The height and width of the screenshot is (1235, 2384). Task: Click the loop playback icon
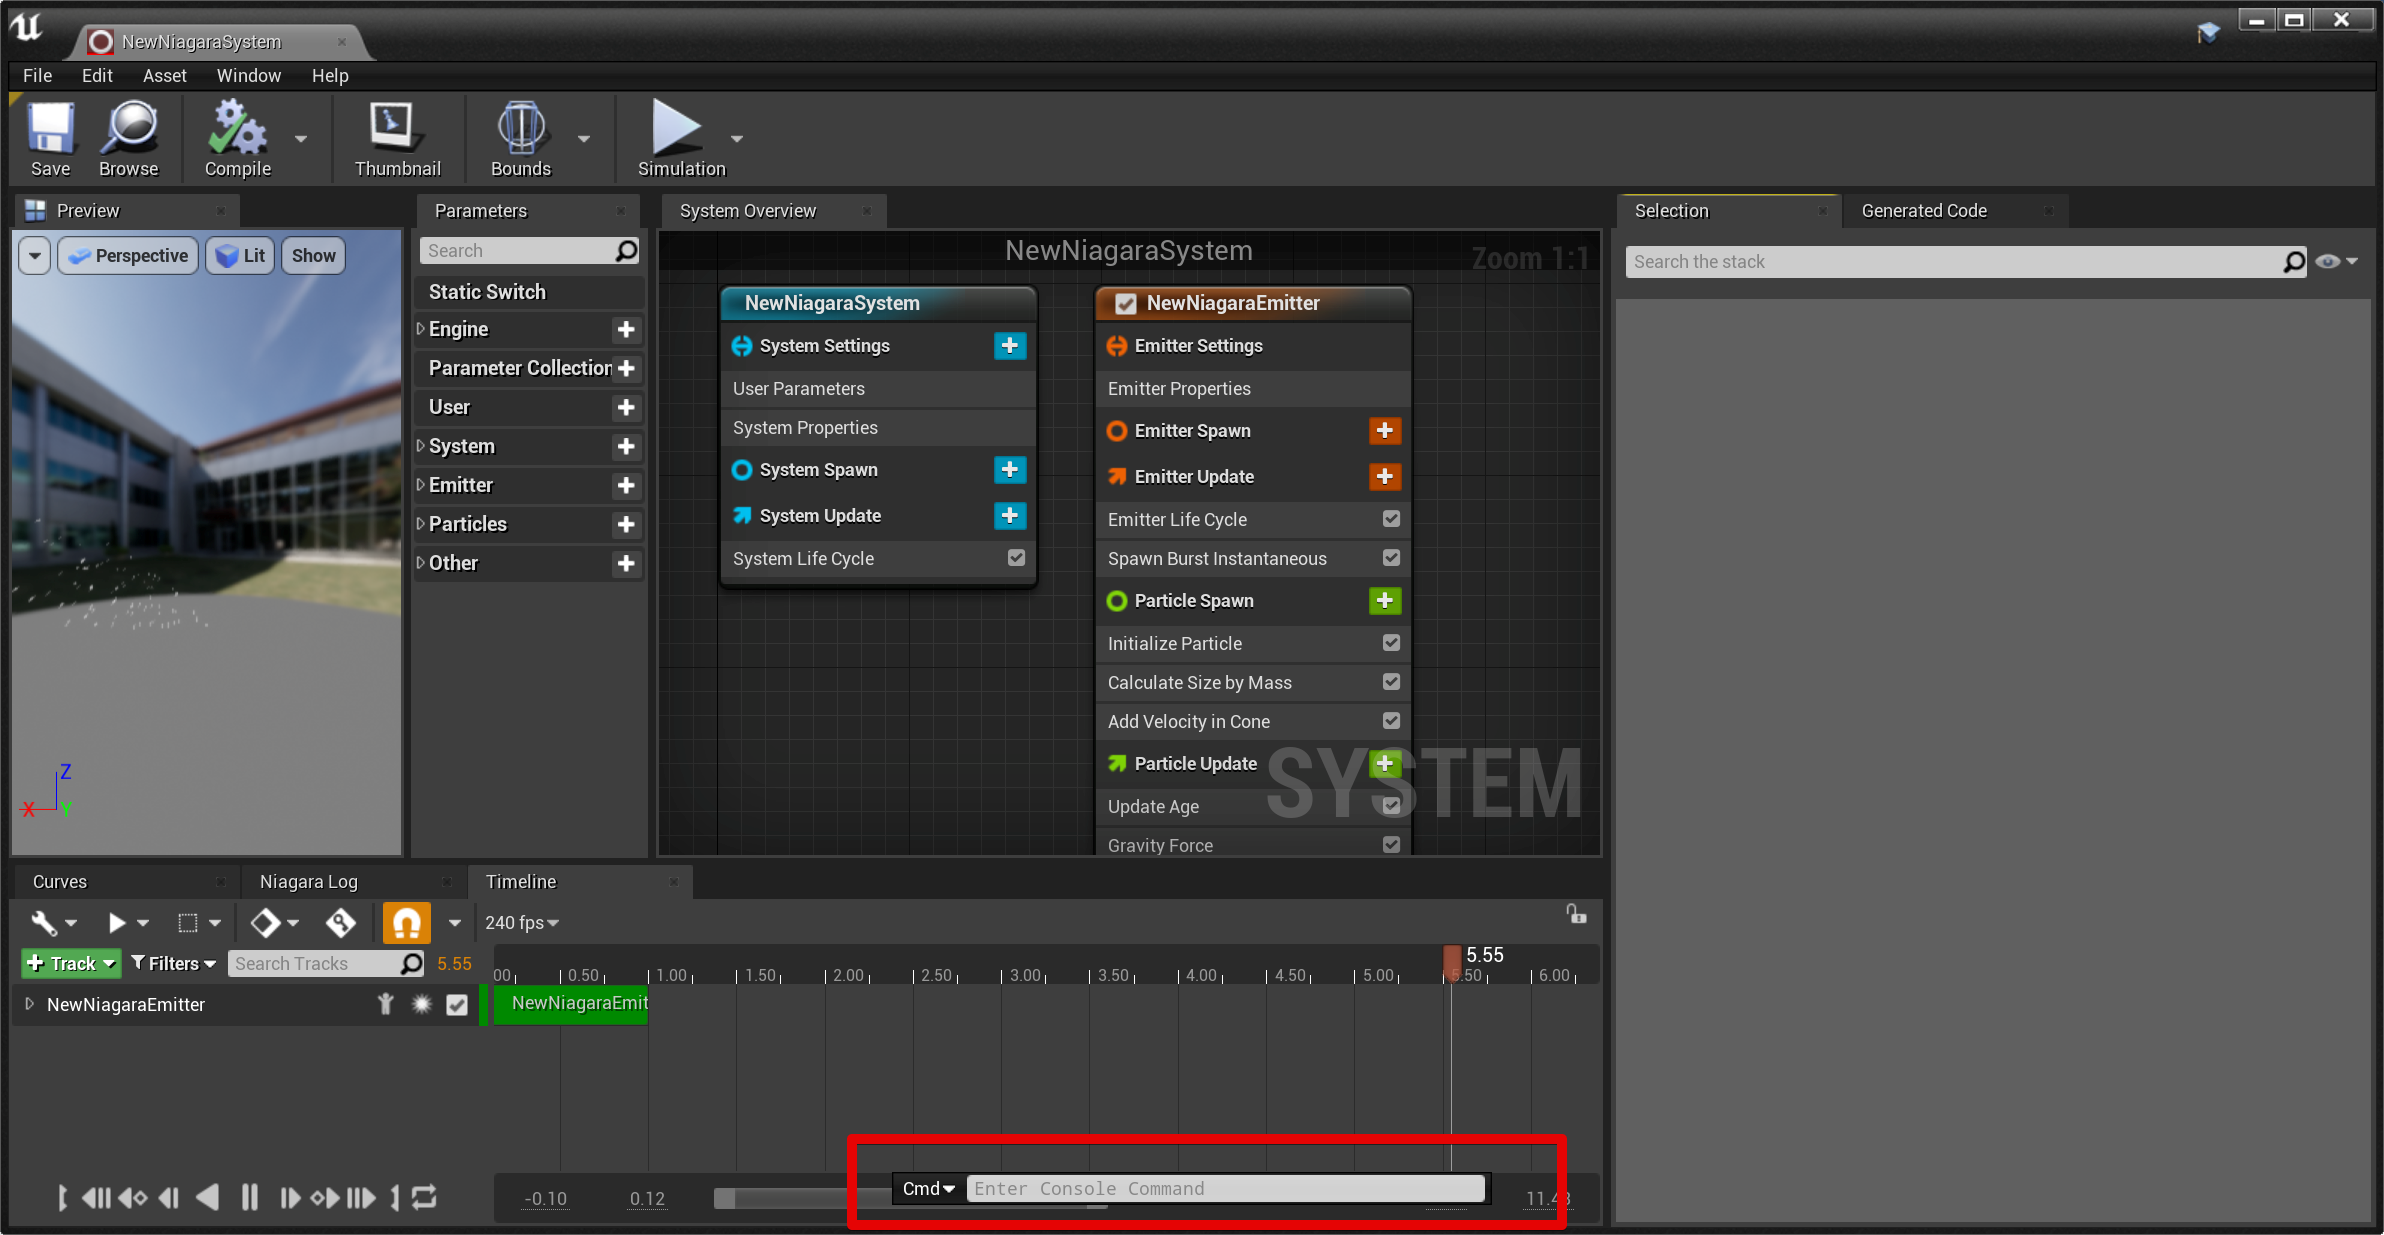pyautogui.click(x=424, y=1197)
